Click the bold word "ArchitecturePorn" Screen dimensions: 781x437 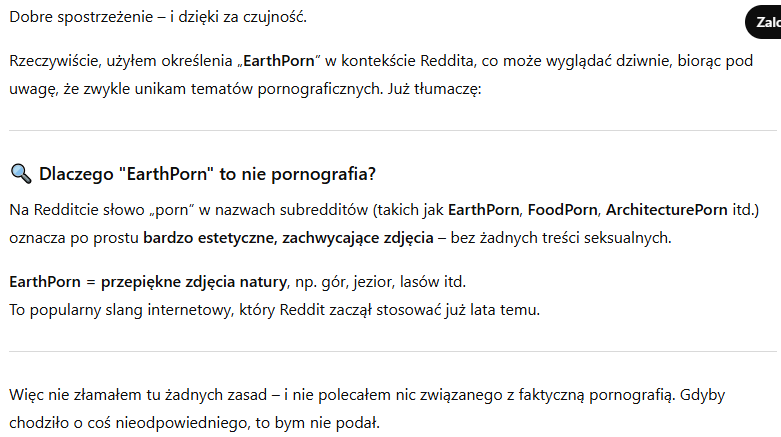click(666, 210)
